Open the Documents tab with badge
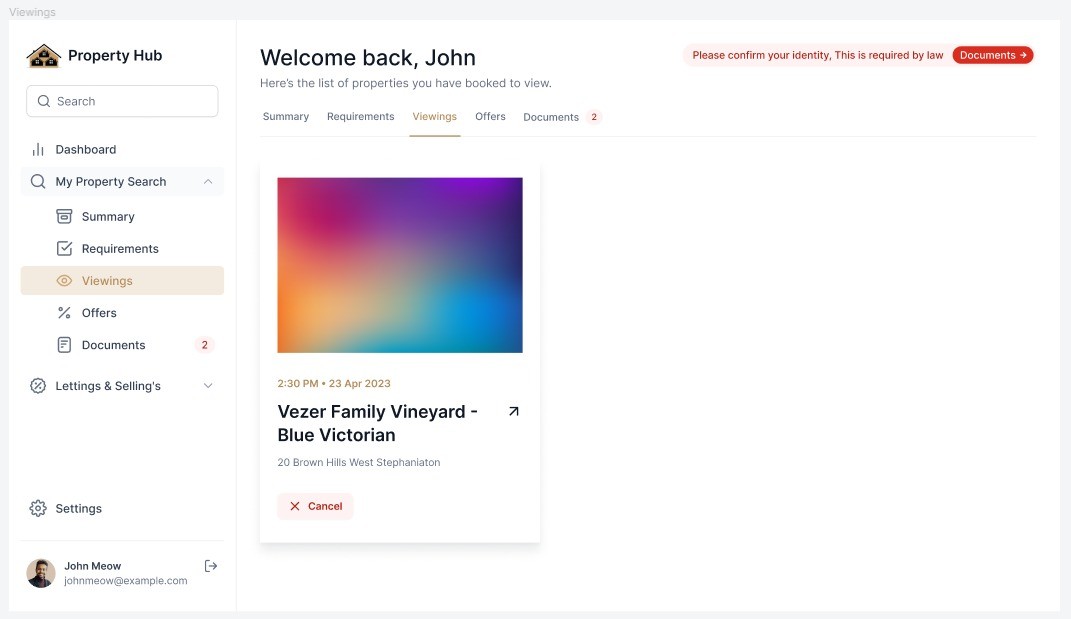The height and width of the screenshot is (619, 1071). pyautogui.click(x=562, y=117)
